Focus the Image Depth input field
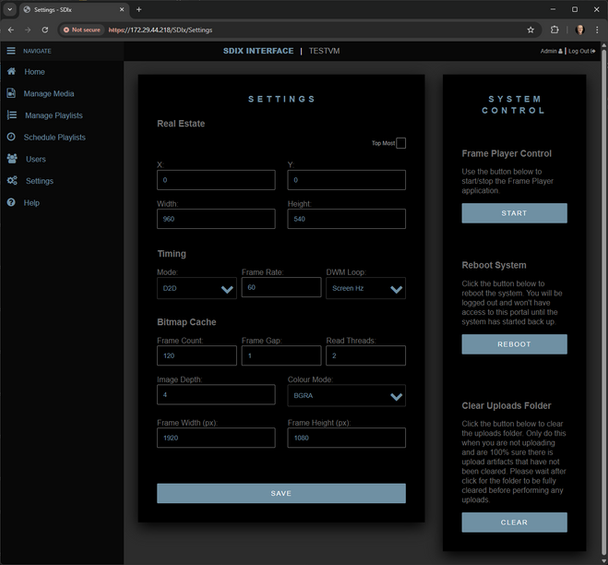The width and height of the screenshot is (608, 565). [216, 395]
